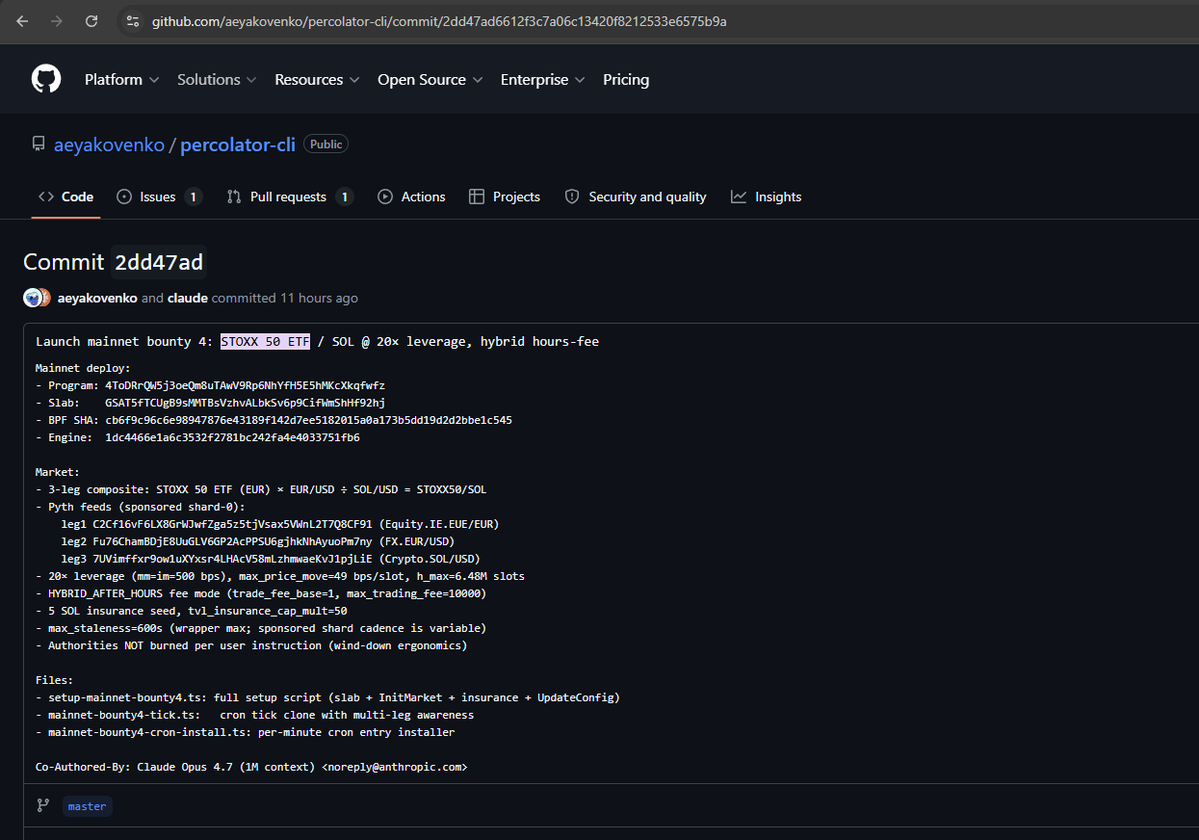Open the claude co-author link
This screenshot has height=840, width=1199.
point(187,298)
